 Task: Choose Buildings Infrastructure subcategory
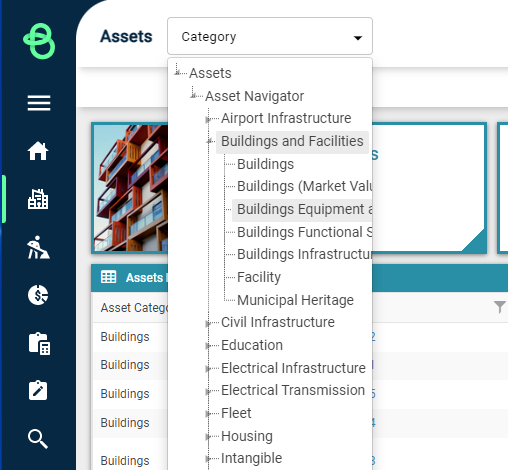click(x=304, y=254)
